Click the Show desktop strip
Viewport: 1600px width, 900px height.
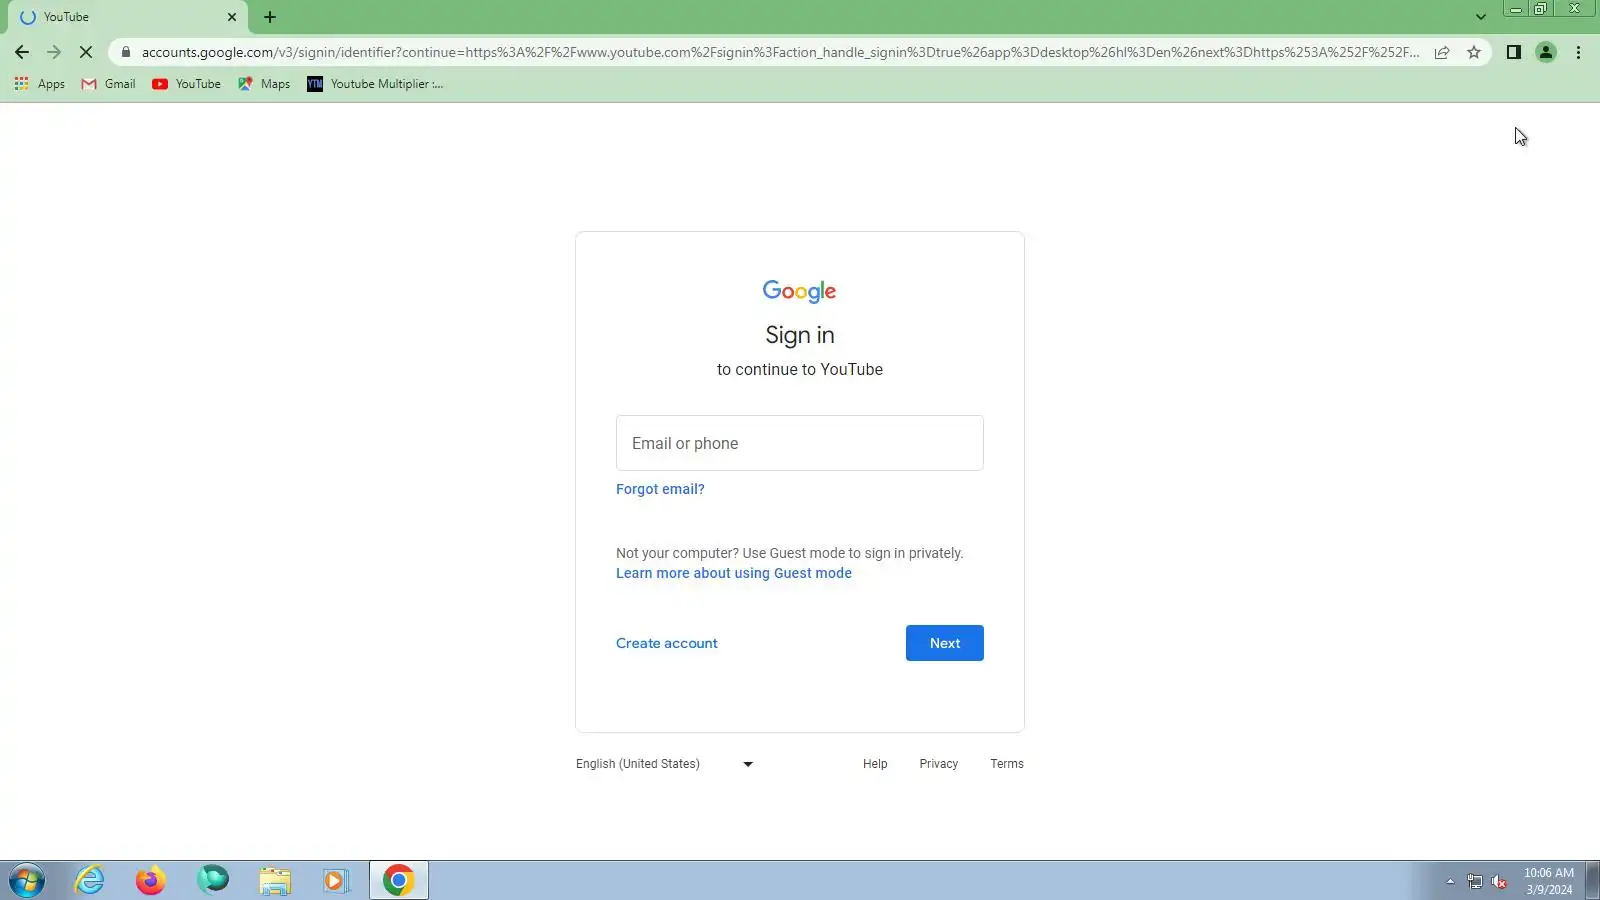[x=1592, y=881]
